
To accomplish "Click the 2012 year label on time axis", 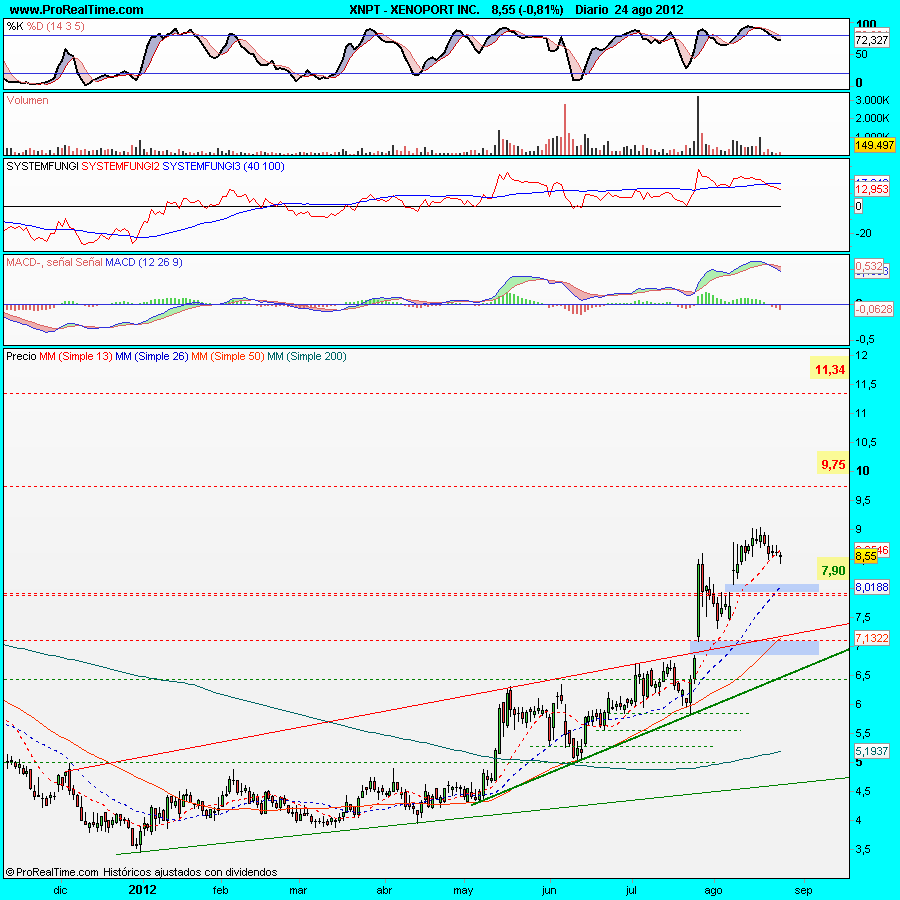I will (142, 890).
